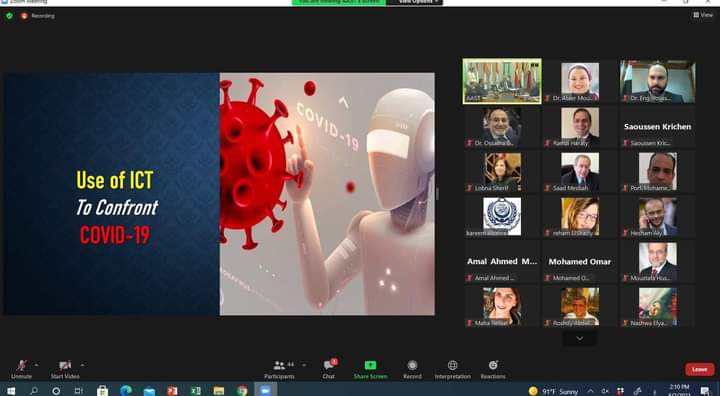Image resolution: width=720 pixels, height=396 pixels.
Task: Click the red Leave button
Action: [x=699, y=369]
